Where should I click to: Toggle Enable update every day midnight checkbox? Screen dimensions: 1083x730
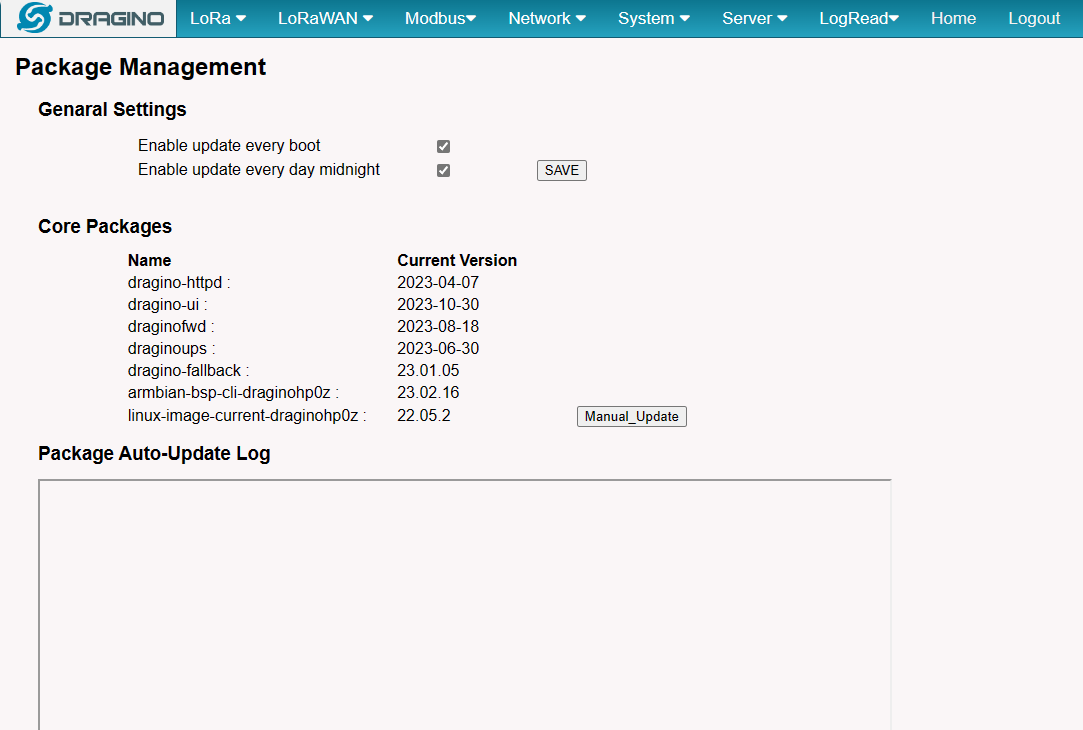coord(443,171)
